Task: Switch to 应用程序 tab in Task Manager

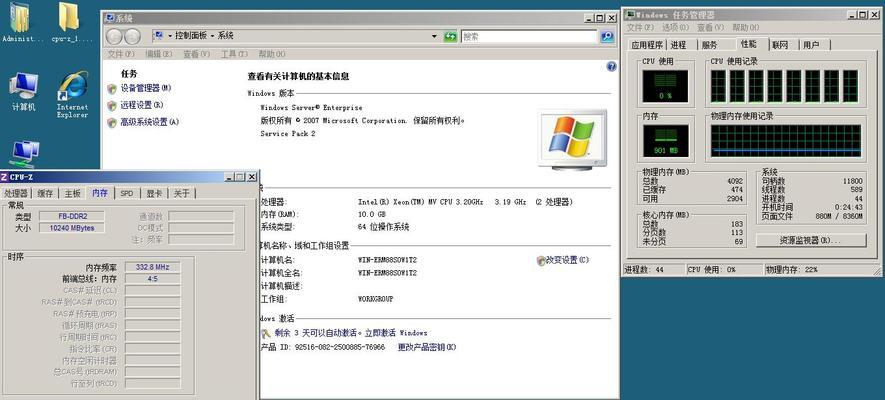Action: coord(647,45)
